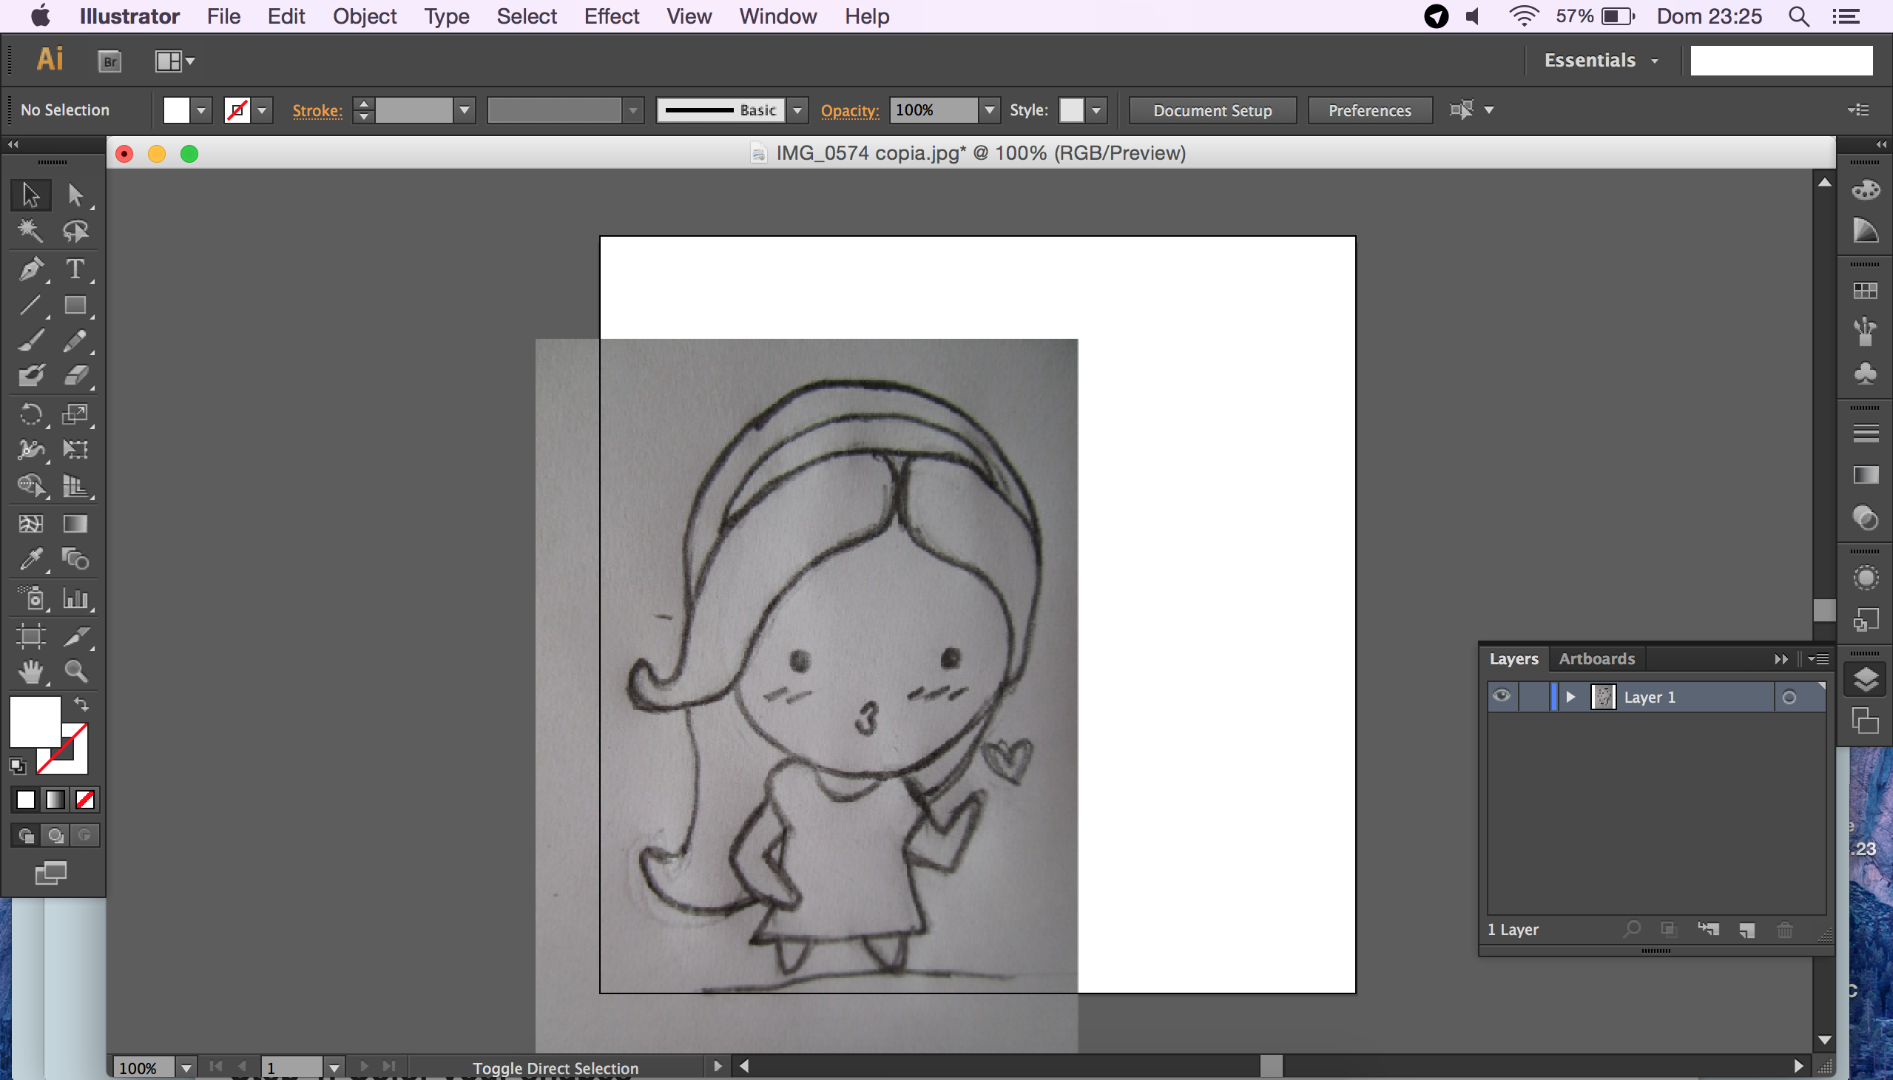Screen dimensions: 1893x1080
Task: Select the Rotate tool
Action: coord(31,413)
